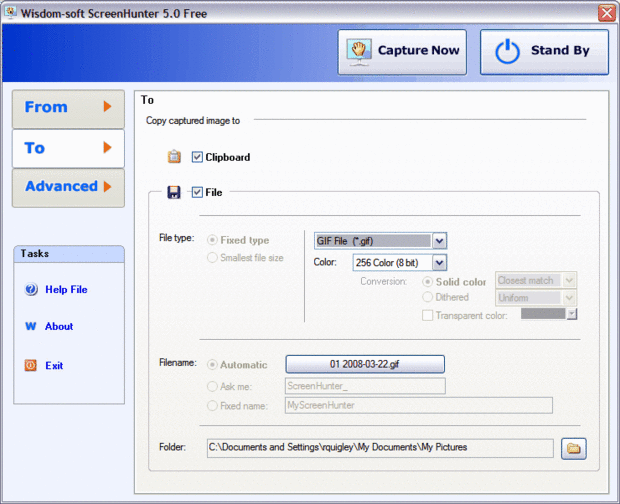Select the Solid color radio button
This screenshot has width=620, height=504.
(427, 282)
